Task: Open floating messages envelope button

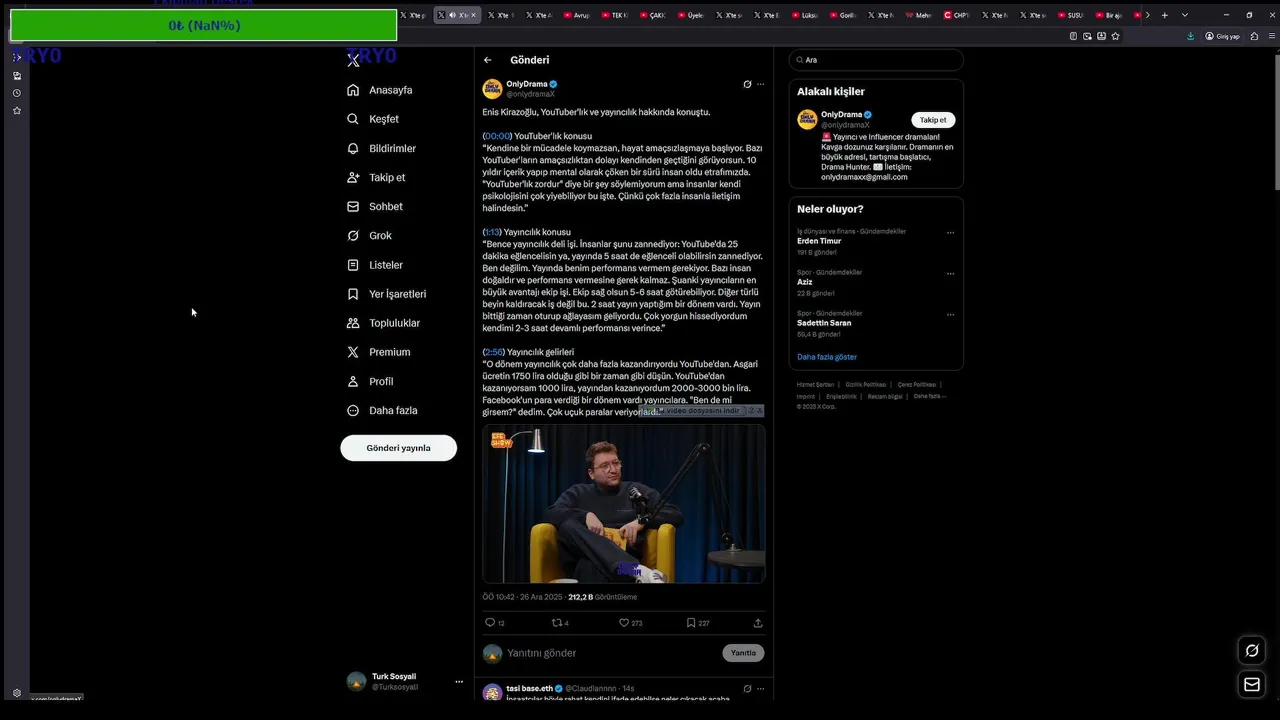Action: pyautogui.click(x=1252, y=685)
